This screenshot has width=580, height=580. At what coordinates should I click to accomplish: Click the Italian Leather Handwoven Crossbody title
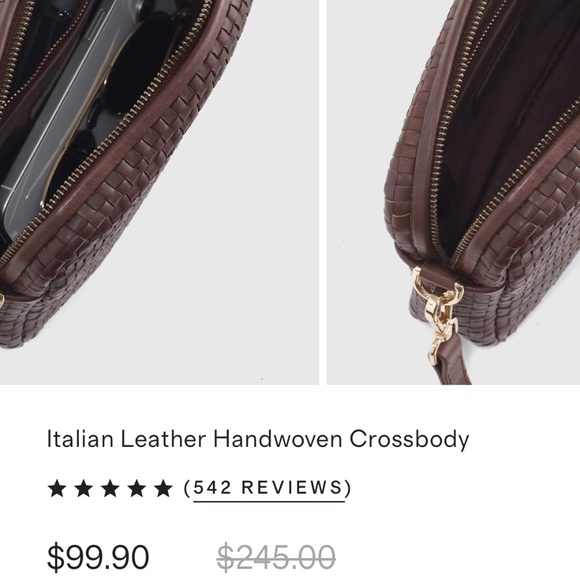tap(258, 439)
